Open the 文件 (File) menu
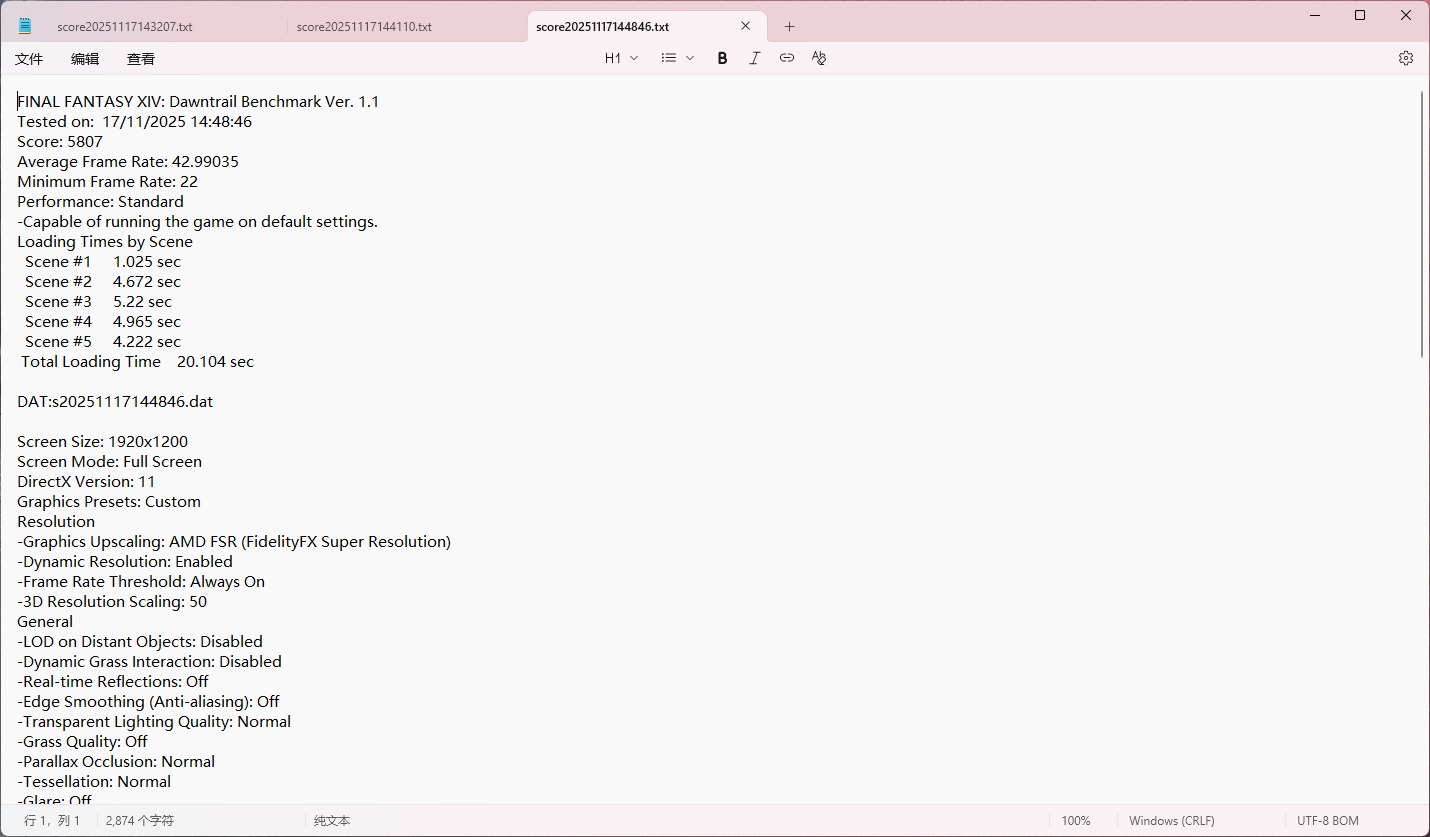 click(29, 59)
